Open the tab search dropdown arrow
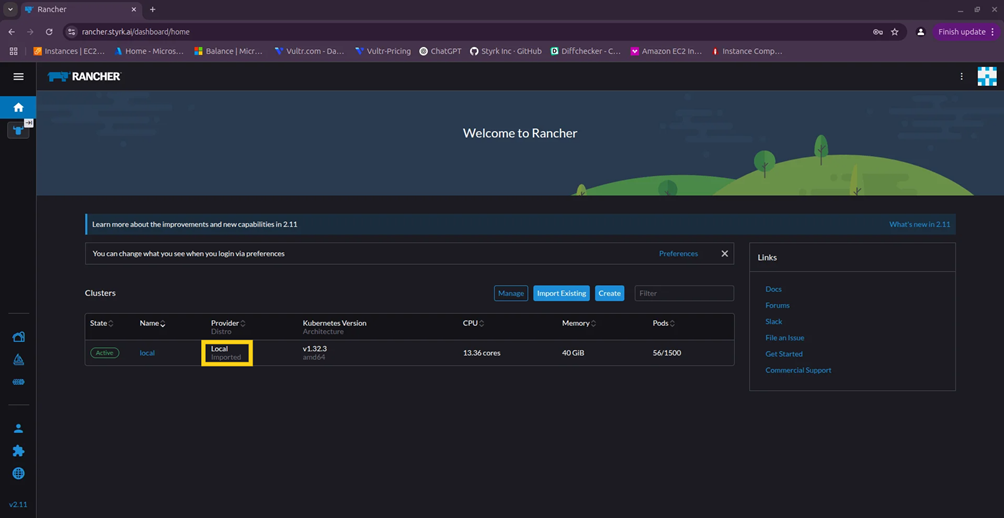The width and height of the screenshot is (1004, 518). point(10,10)
